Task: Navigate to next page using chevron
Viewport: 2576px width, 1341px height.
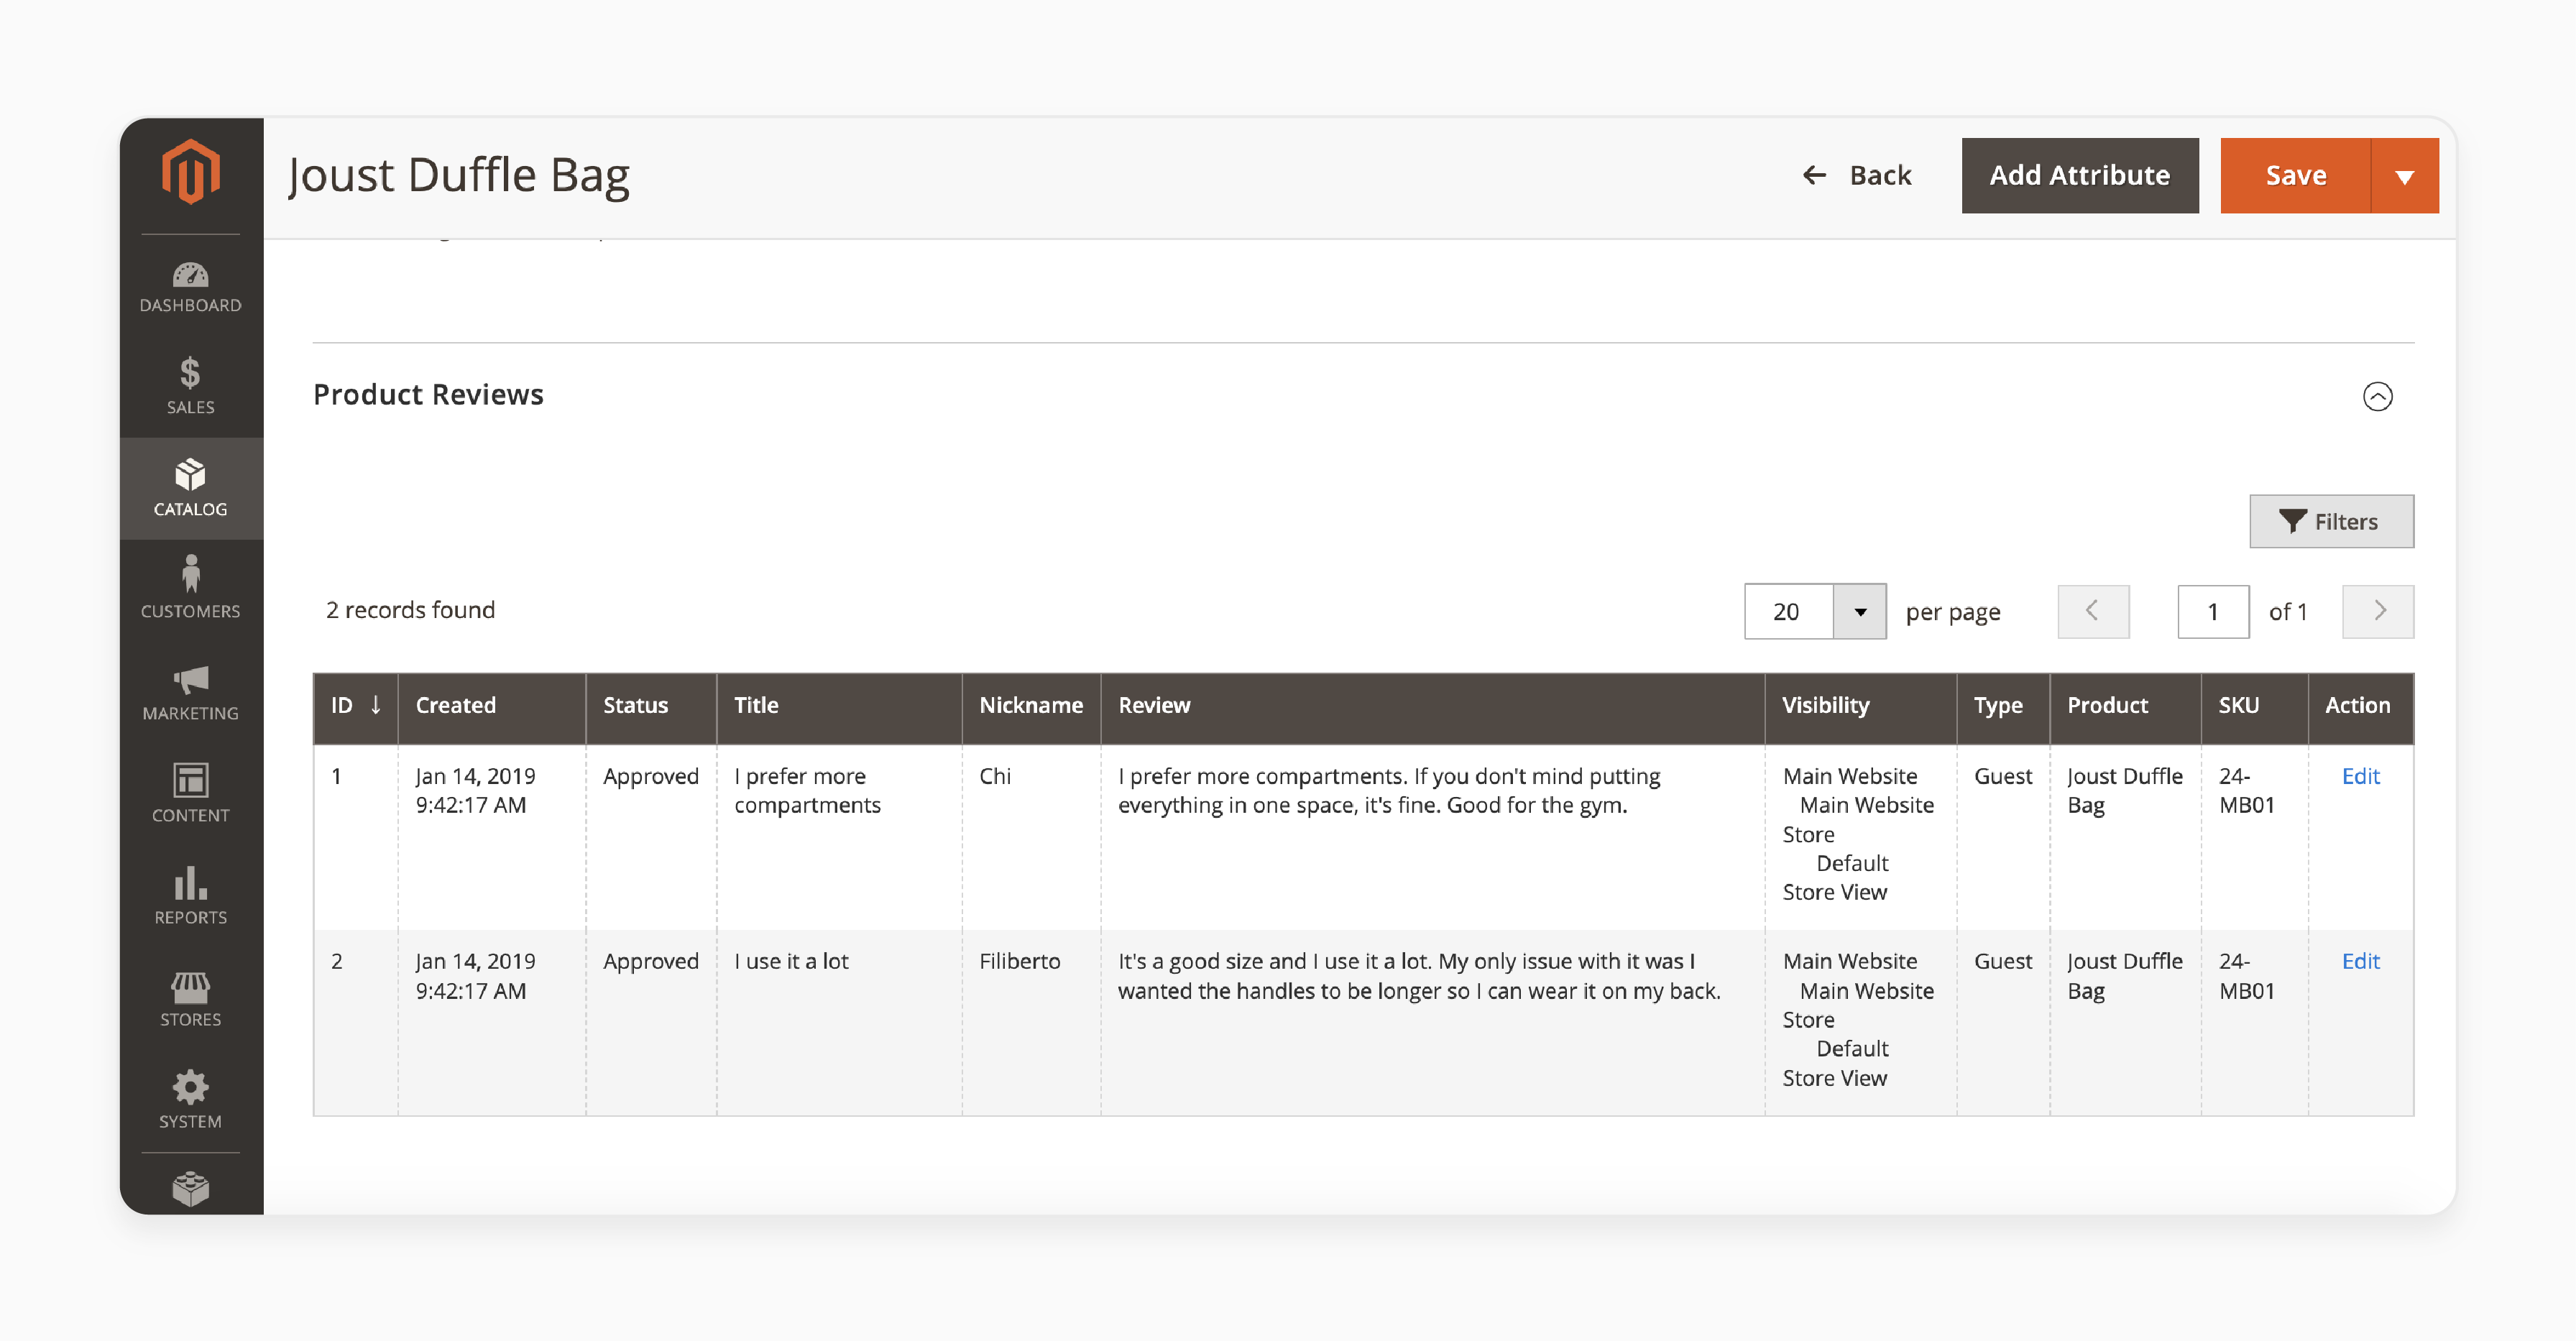Action: [2377, 610]
